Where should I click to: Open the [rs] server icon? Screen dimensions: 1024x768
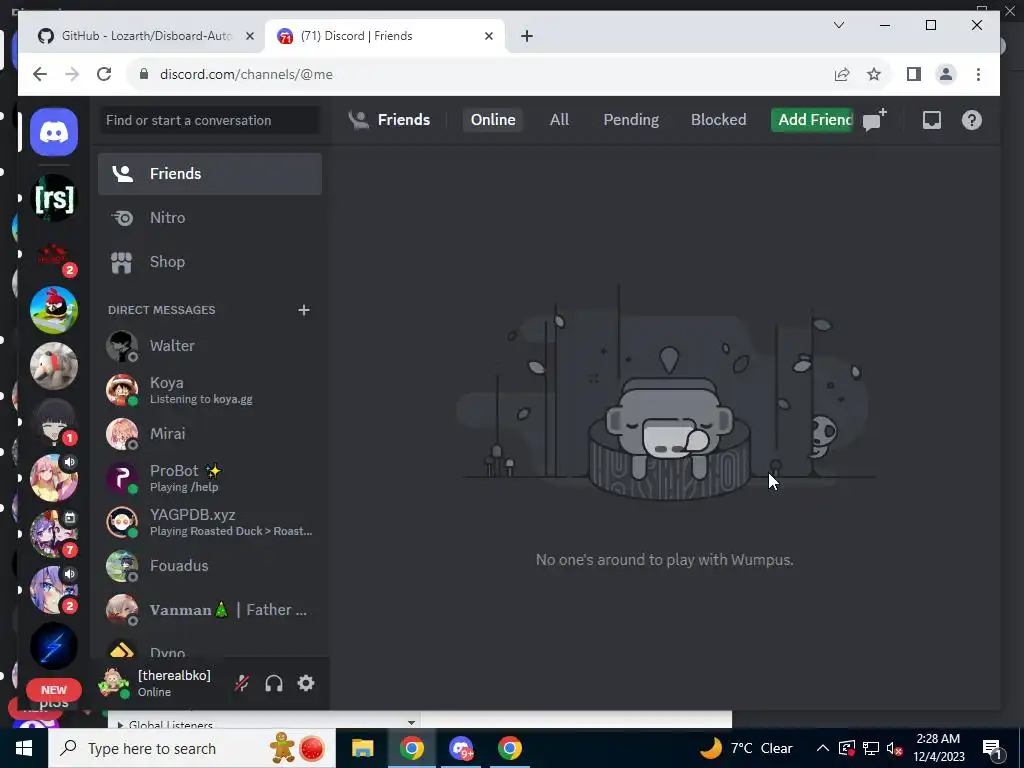point(54,198)
